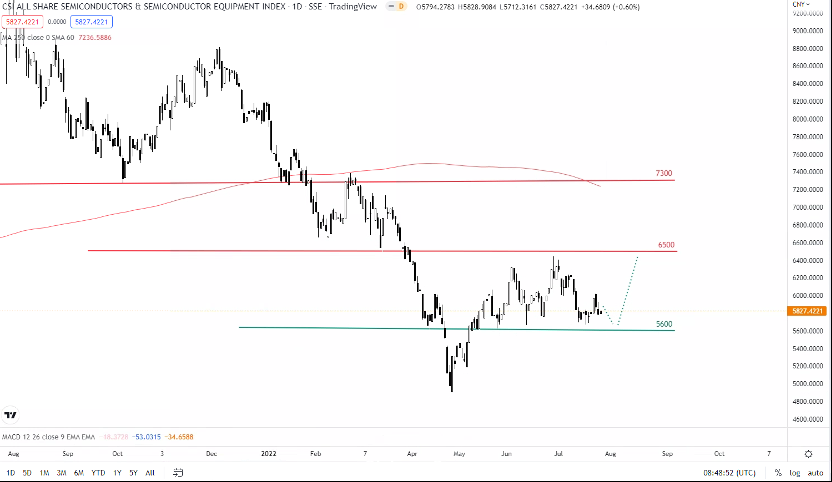Select the YTD time range

click(x=98, y=472)
